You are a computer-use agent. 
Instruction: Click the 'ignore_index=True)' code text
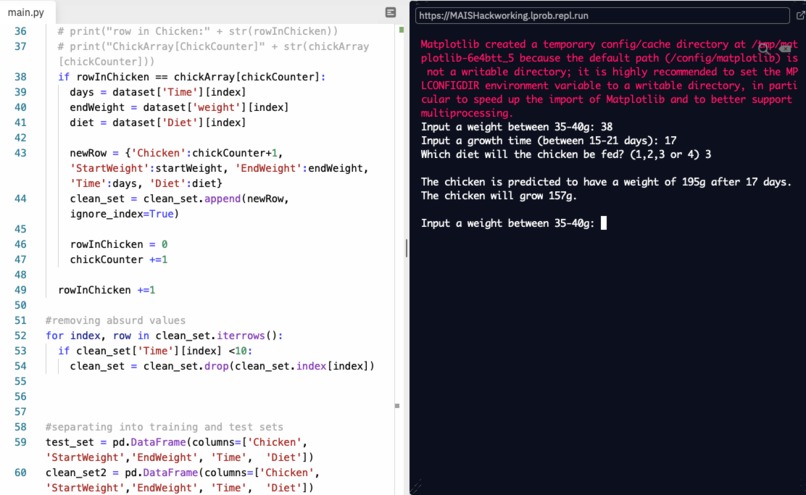(124, 214)
